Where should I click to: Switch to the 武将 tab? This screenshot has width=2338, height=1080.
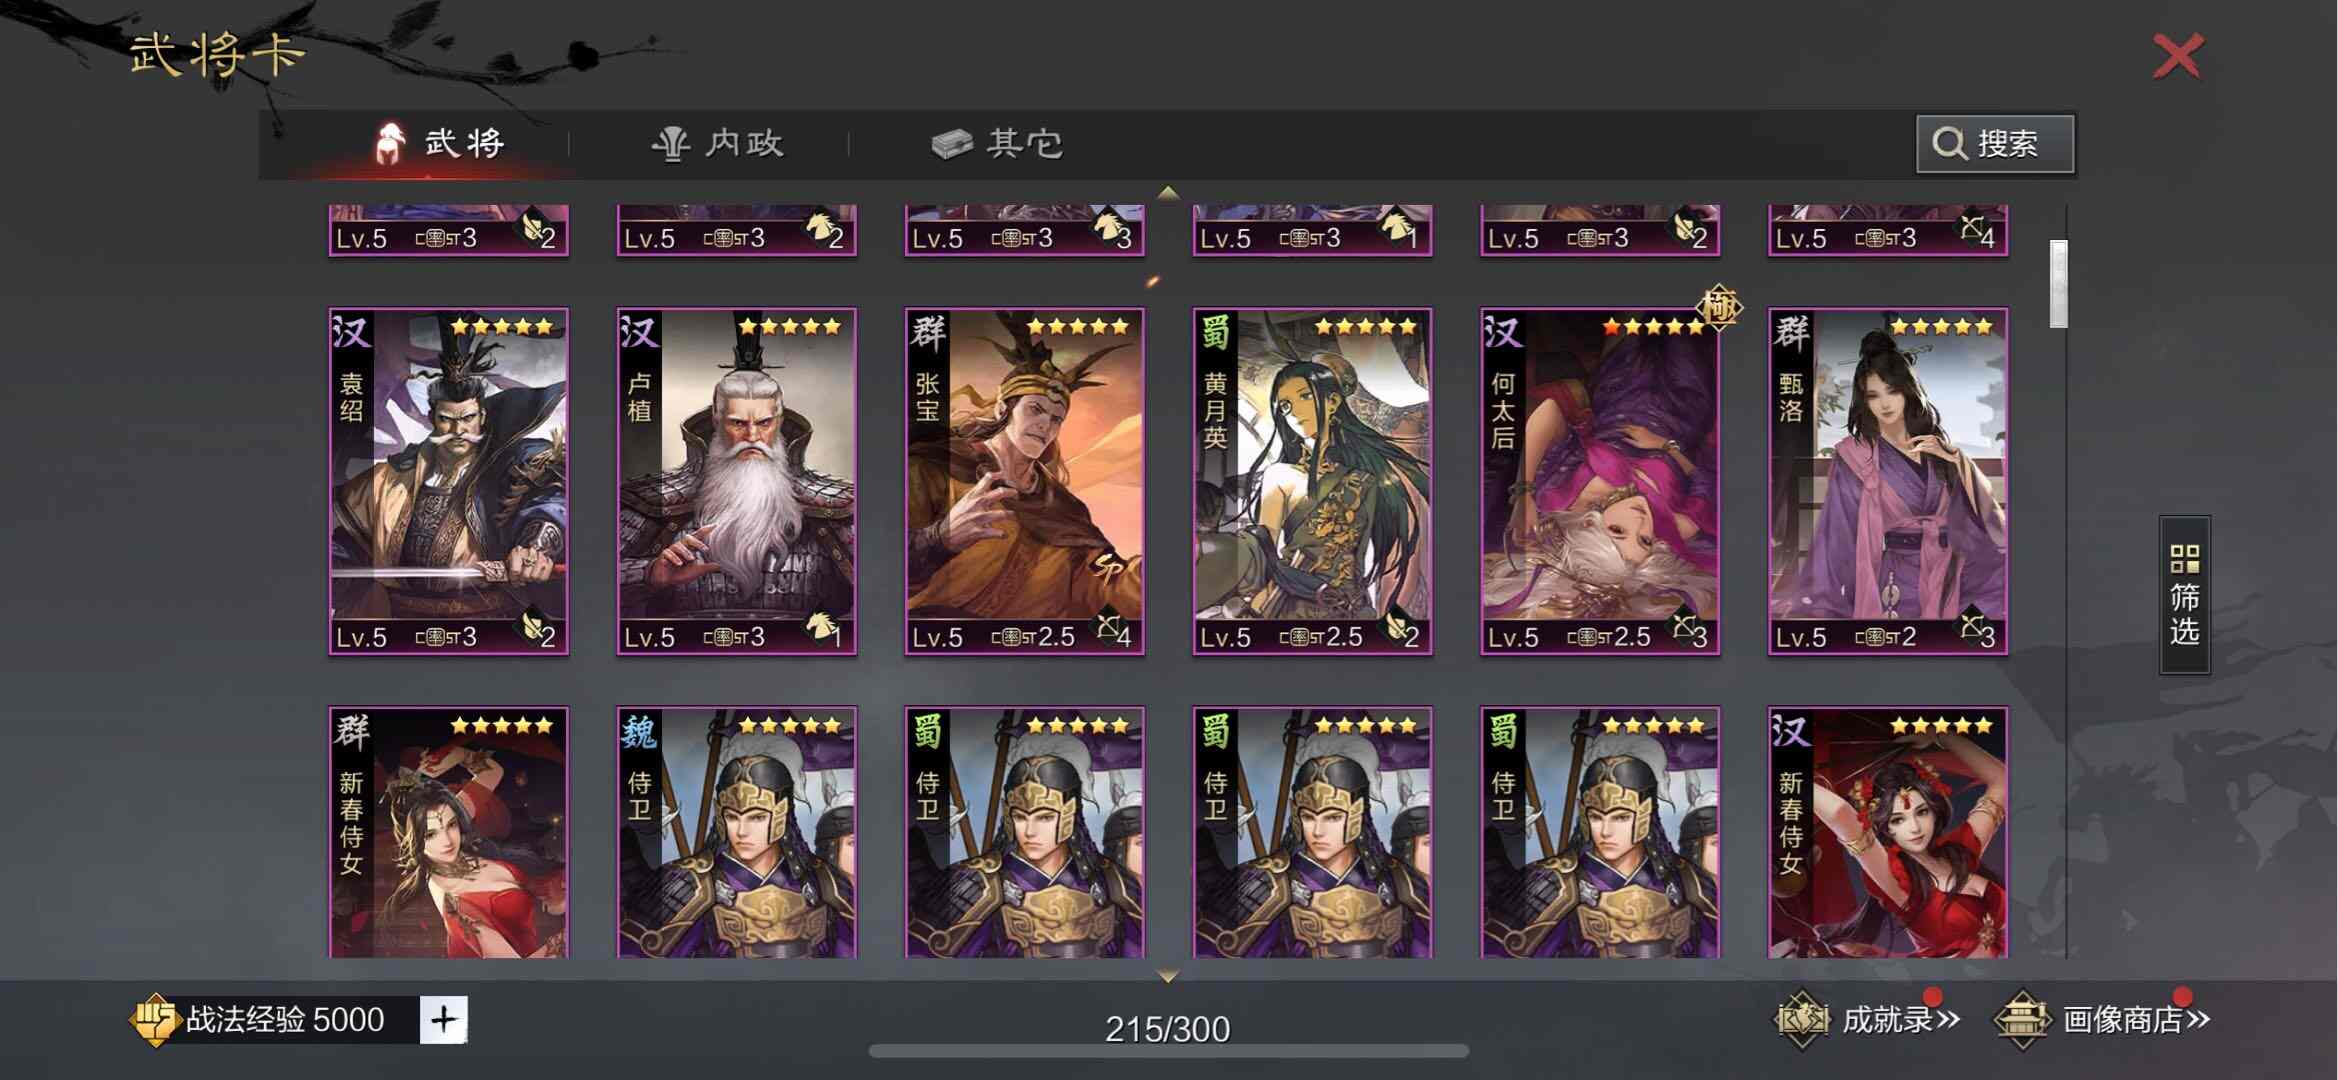[x=440, y=143]
